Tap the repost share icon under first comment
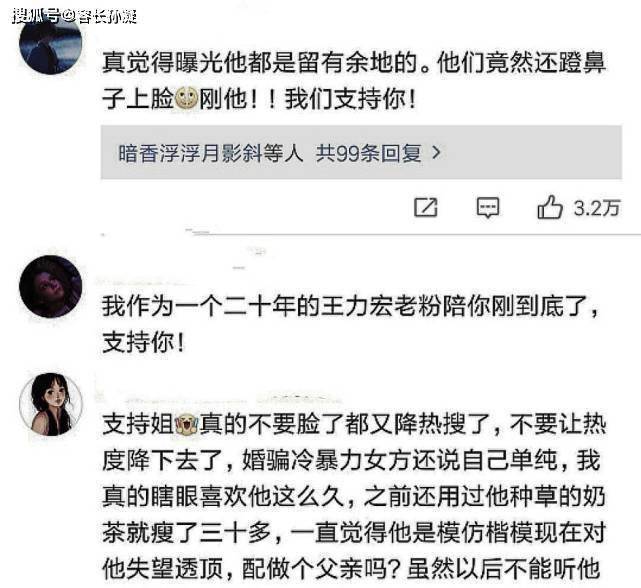 point(426,207)
